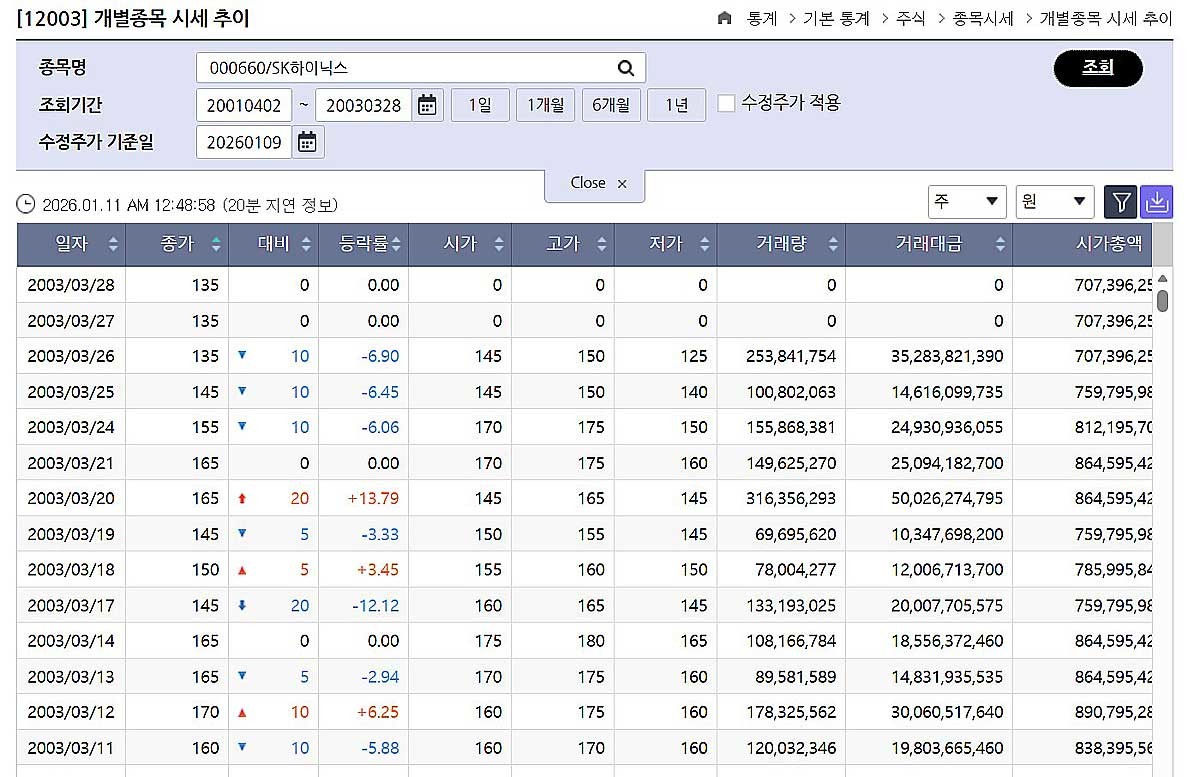Click date cell 2003/03/20

pyautogui.click(x=71, y=498)
